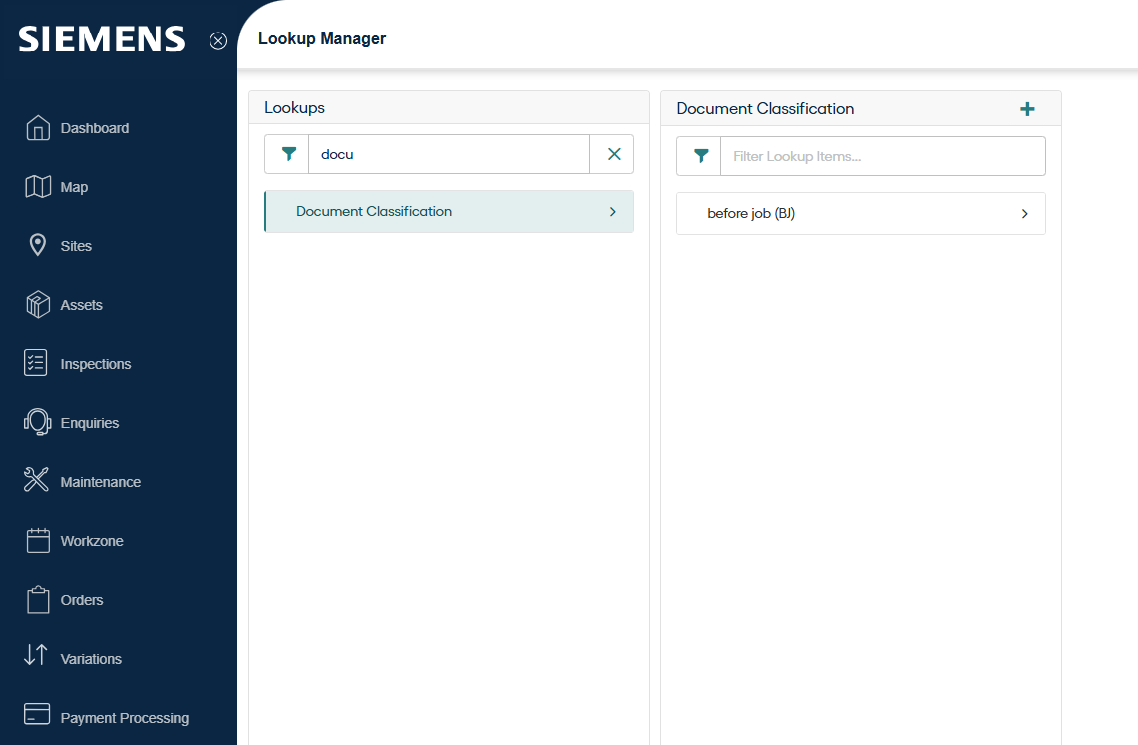Go to Orders
The width and height of the screenshot is (1138, 745).
pyautogui.click(x=82, y=600)
